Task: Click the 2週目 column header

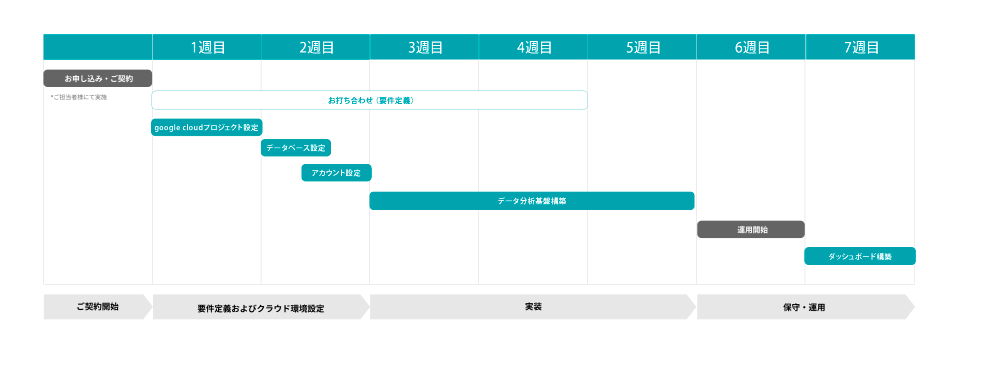Action: pyautogui.click(x=316, y=47)
